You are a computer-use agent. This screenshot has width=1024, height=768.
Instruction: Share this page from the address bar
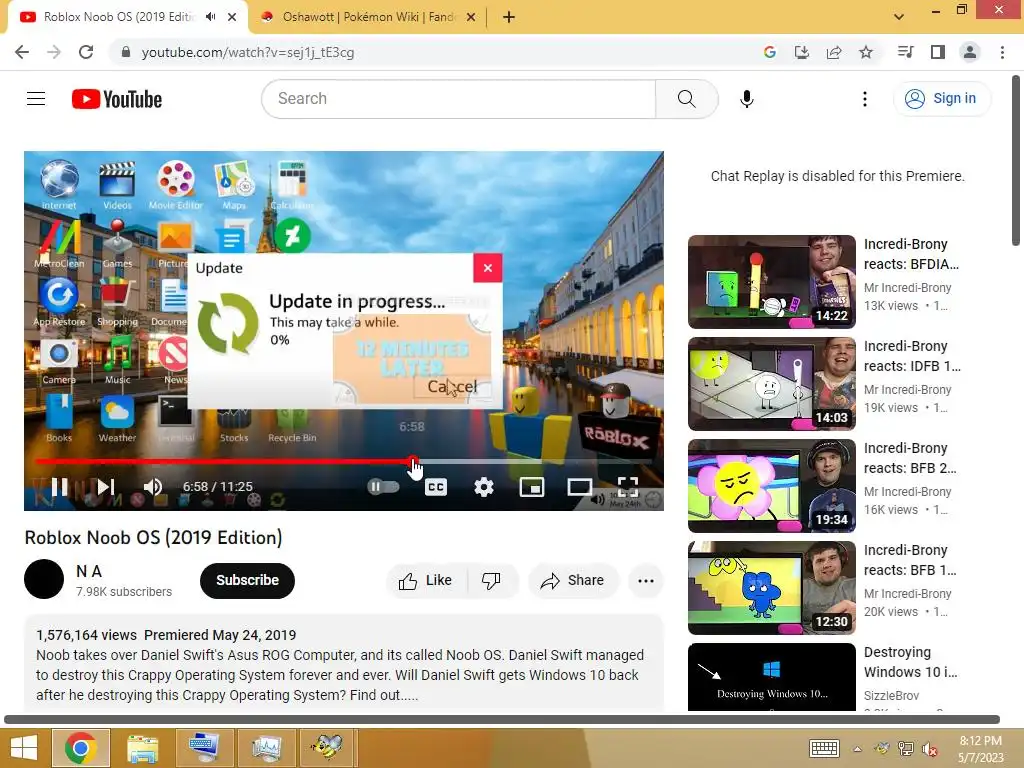click(834, 52)
